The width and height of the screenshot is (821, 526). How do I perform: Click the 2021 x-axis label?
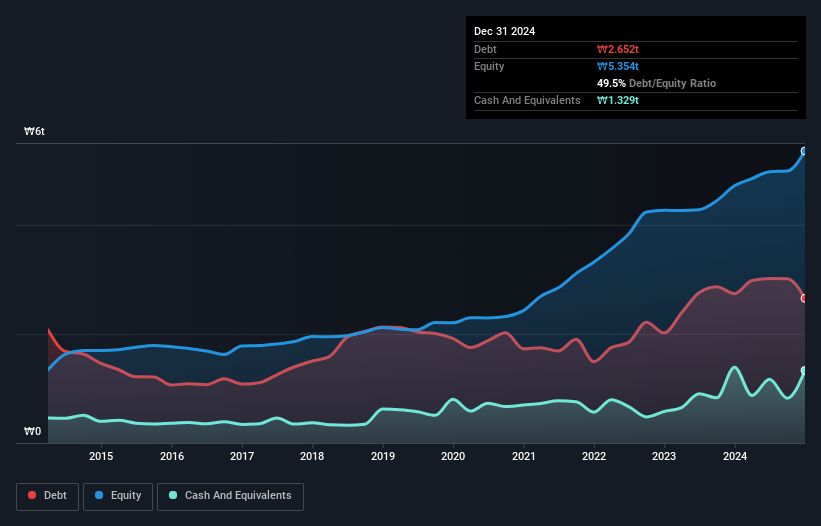(x=524, y=456)
